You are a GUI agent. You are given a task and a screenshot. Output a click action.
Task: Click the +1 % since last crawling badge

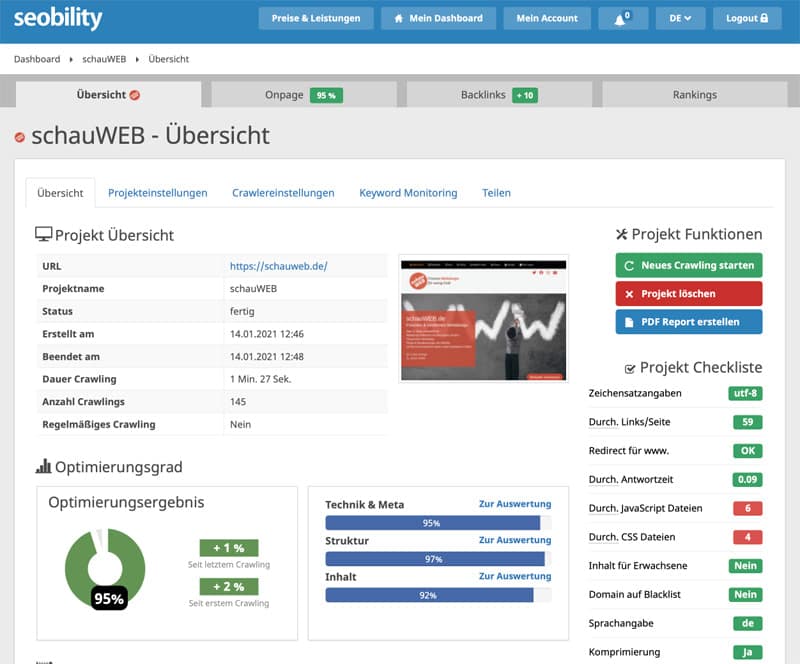[229, 548]
